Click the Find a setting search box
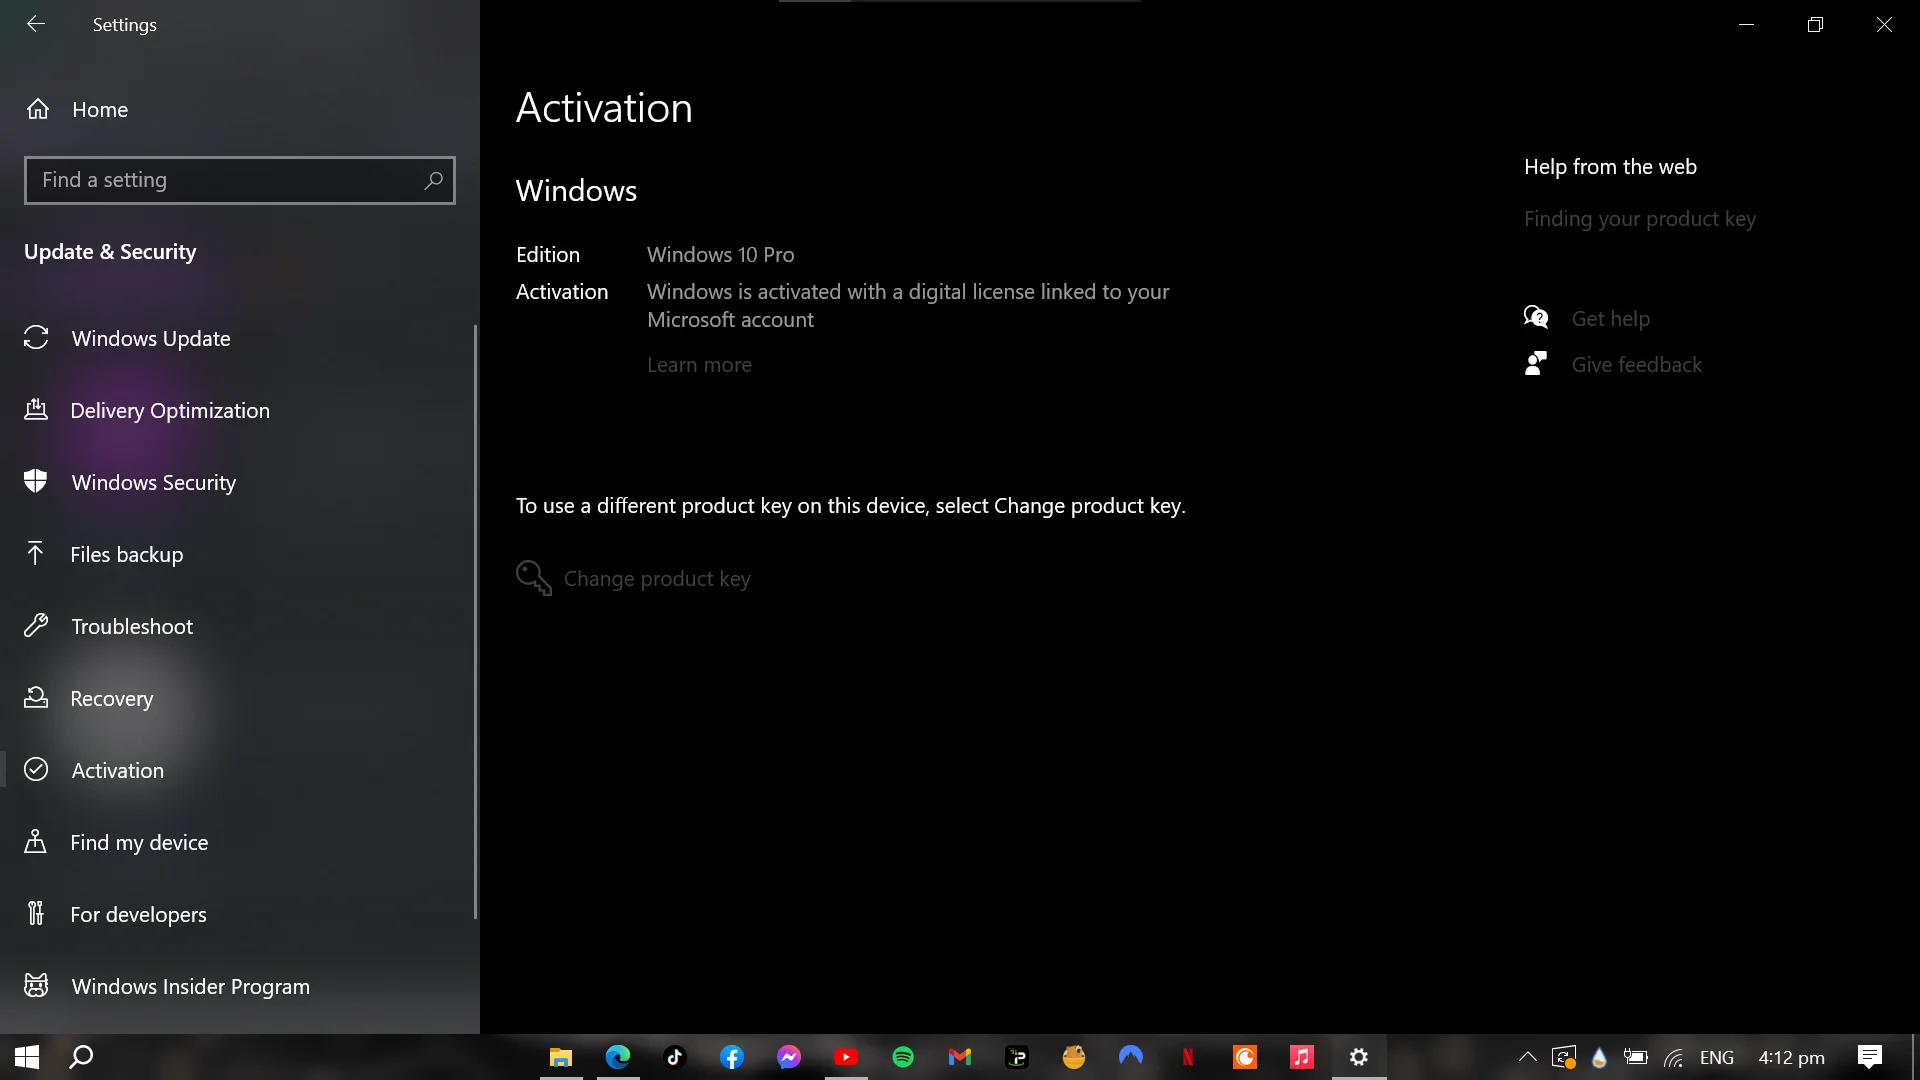 (x=240, y=180)
